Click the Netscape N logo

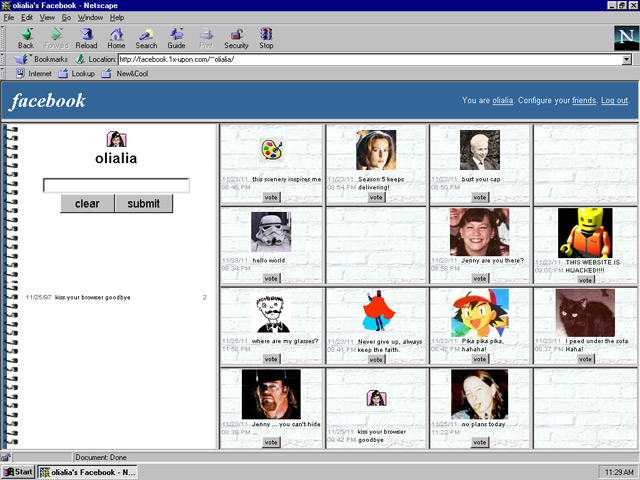(623, 38)
